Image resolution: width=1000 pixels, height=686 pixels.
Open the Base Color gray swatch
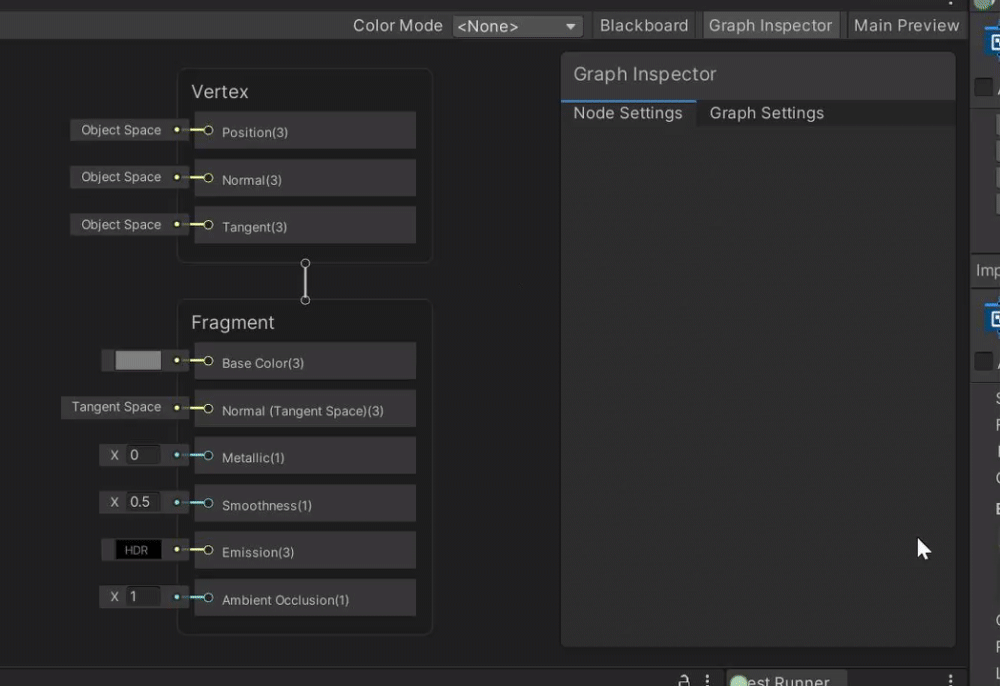138,361
